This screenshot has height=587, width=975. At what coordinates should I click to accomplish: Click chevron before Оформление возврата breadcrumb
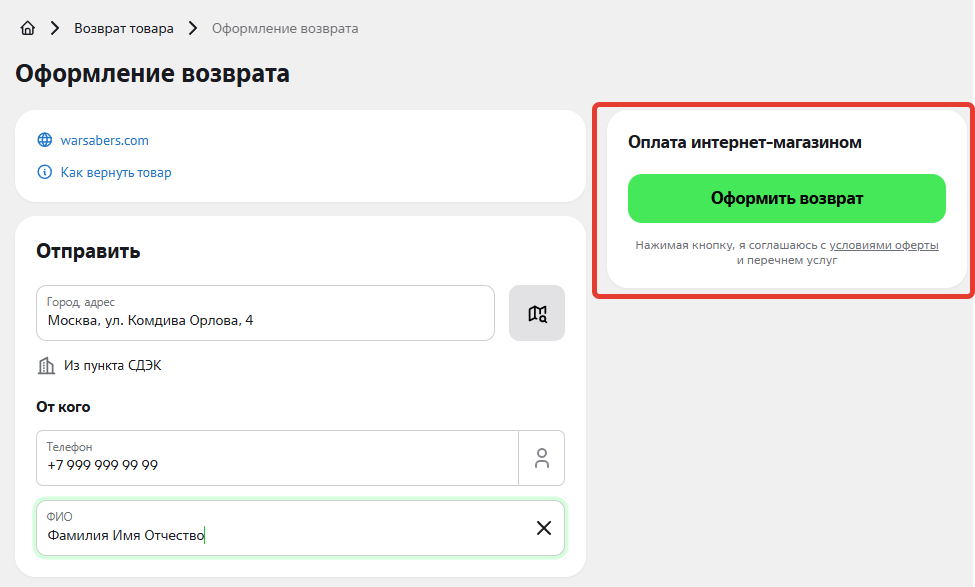pos(192,28)
